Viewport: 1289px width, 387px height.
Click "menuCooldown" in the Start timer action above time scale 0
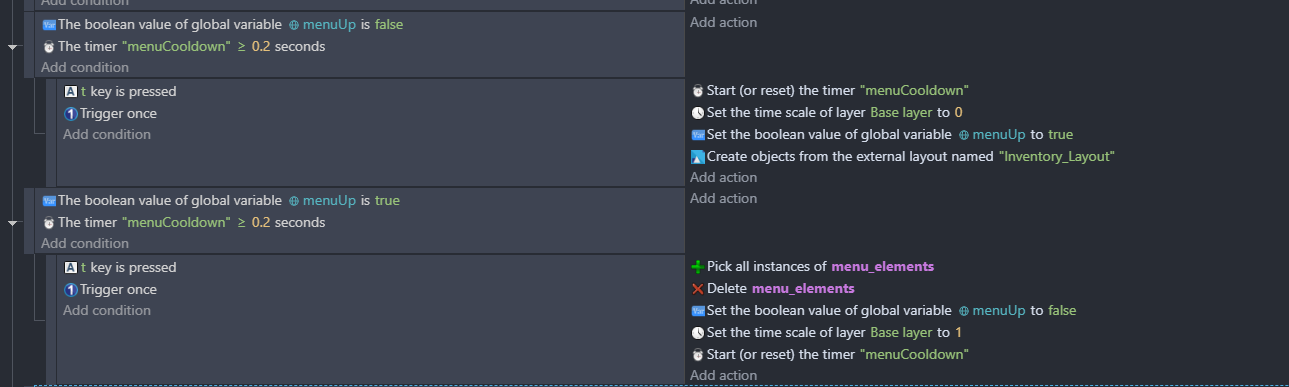pos(914,90)
